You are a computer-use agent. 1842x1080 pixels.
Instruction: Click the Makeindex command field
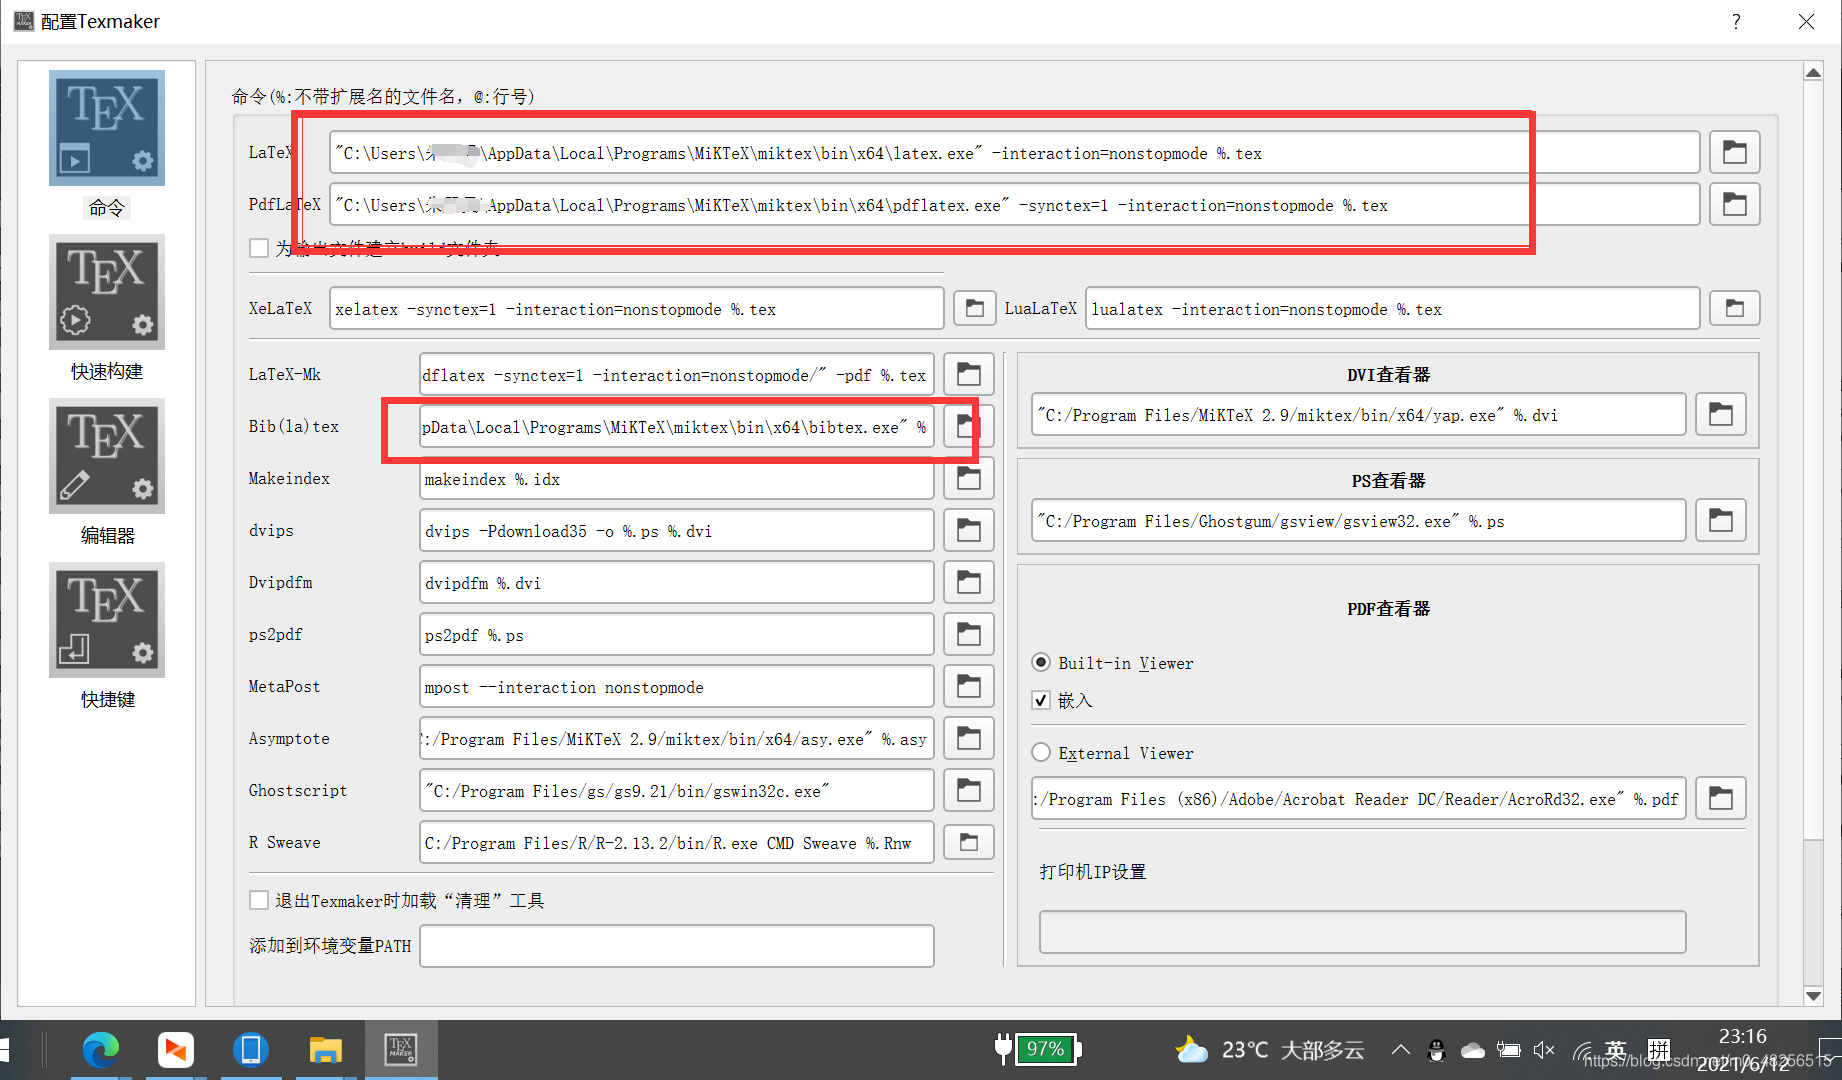[x=676, y=478]
